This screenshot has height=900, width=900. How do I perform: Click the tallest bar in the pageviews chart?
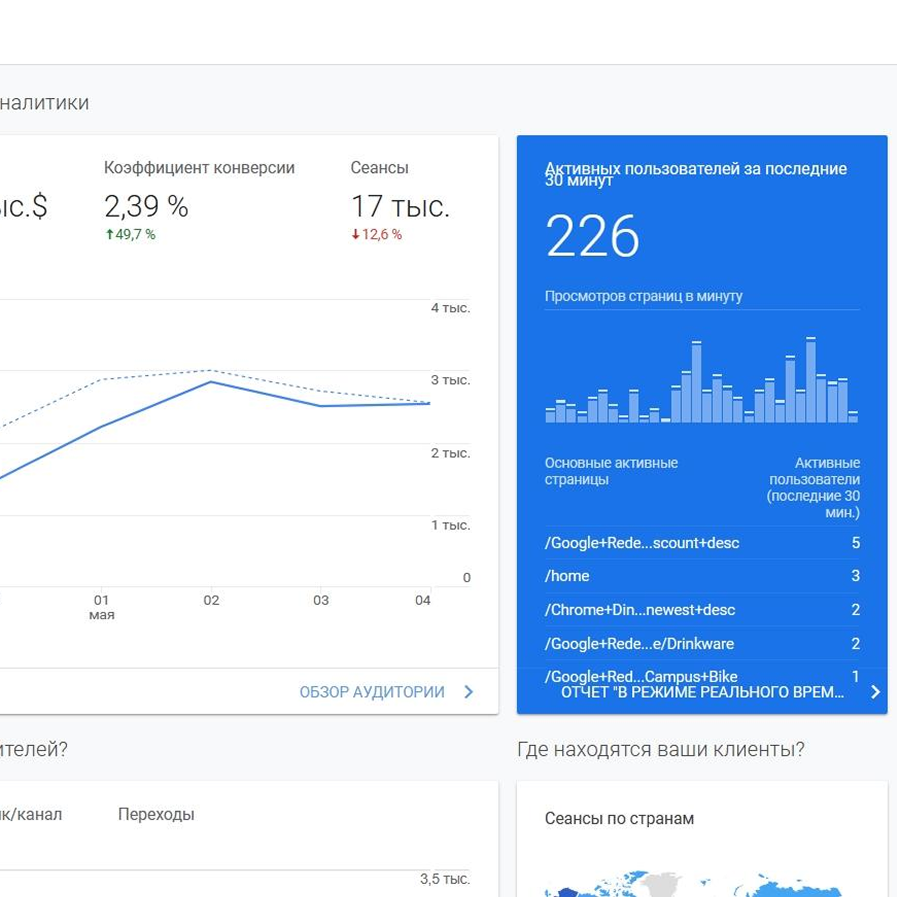pos(811,381)
